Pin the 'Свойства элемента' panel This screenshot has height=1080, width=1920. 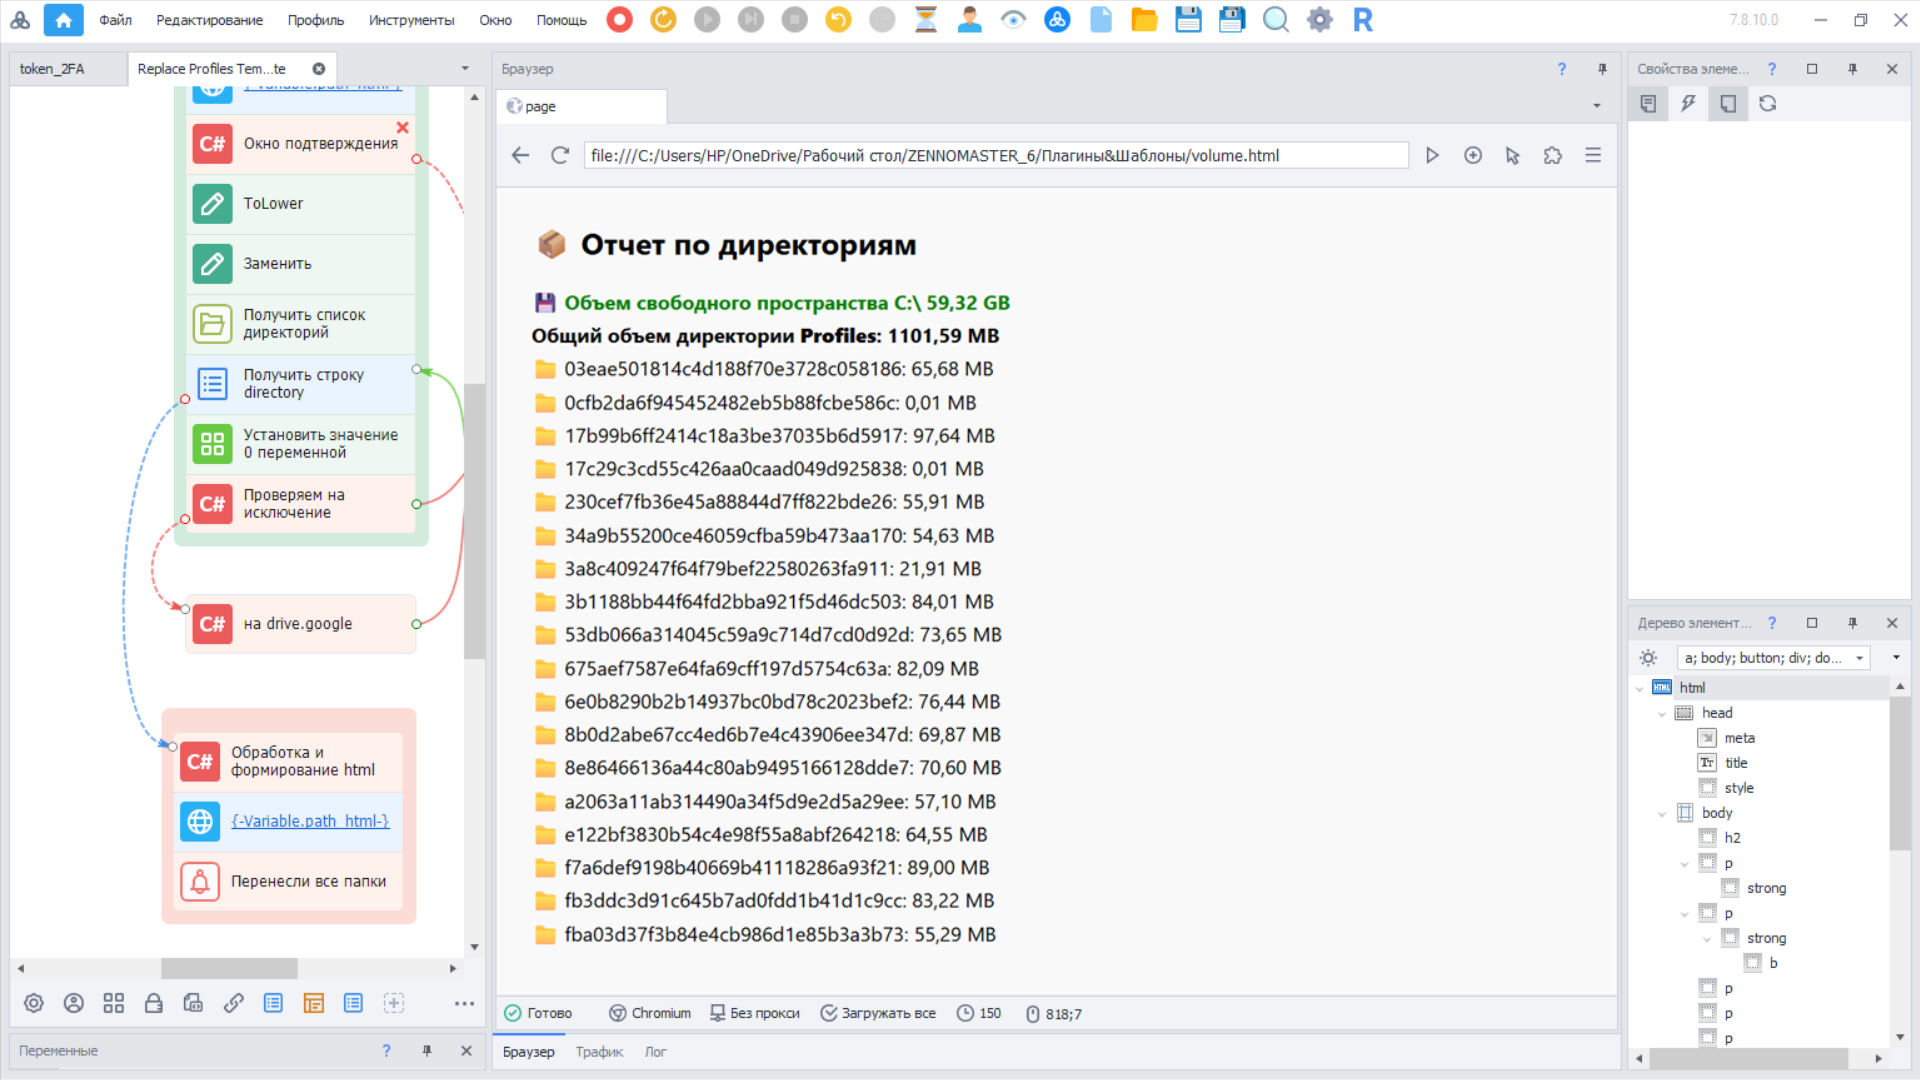(x=1852, y=69)
